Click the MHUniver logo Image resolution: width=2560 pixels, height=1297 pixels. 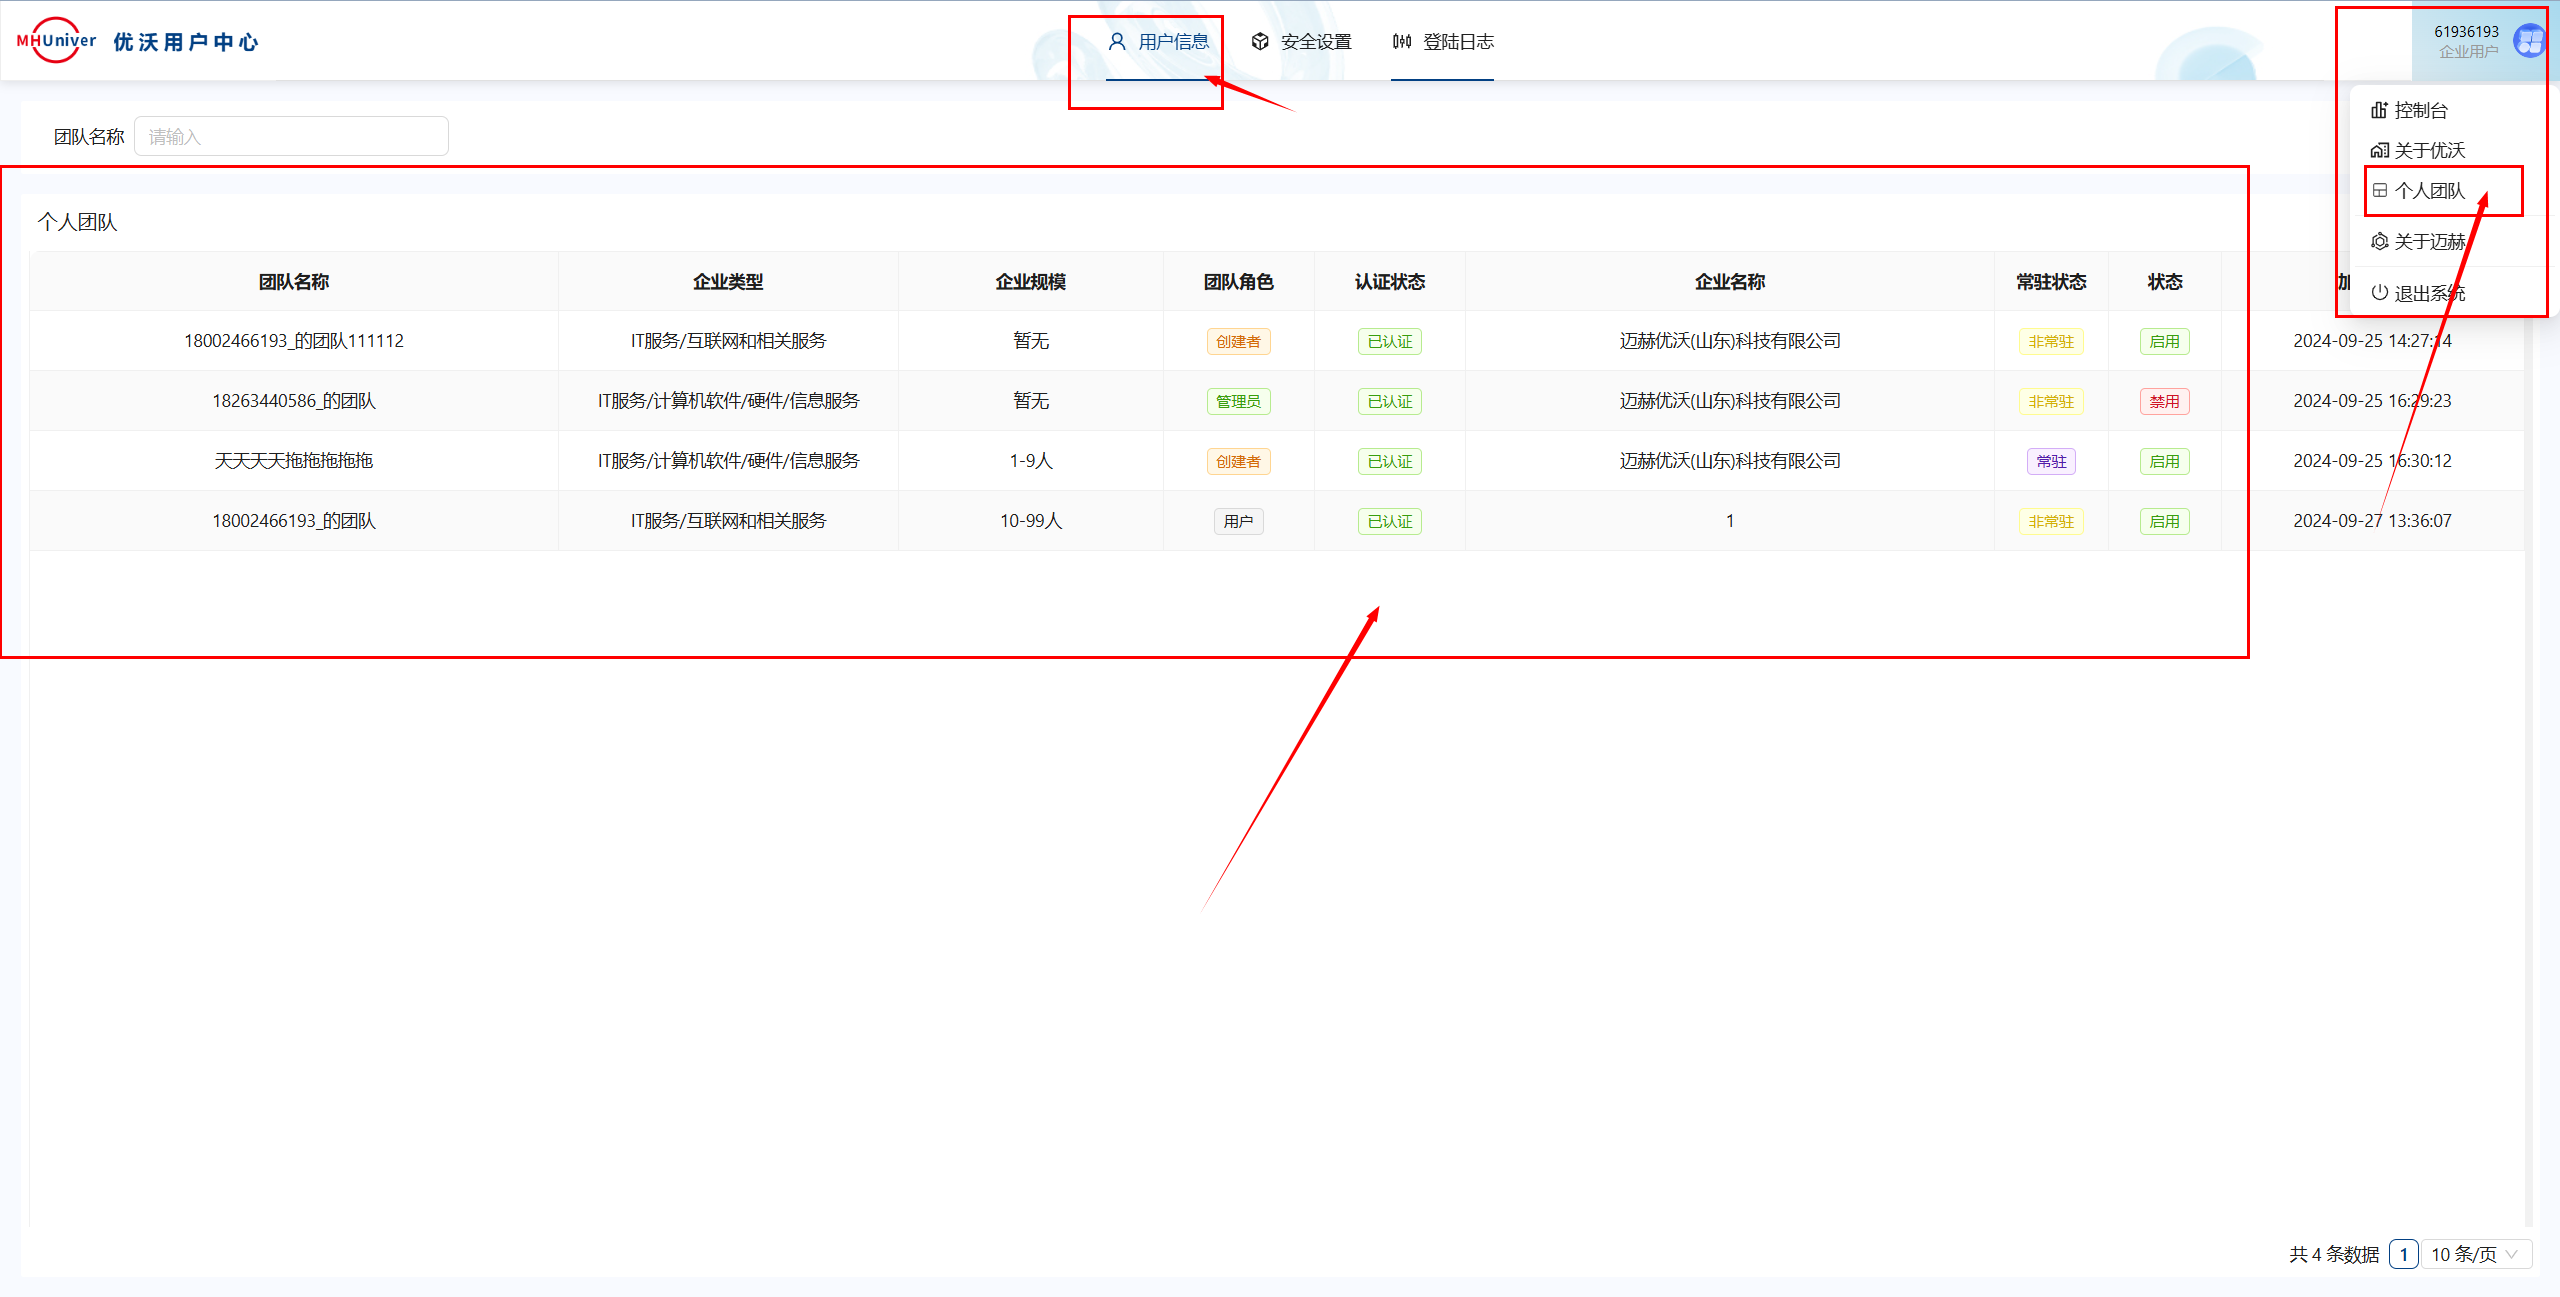click(x=56, y=41)
